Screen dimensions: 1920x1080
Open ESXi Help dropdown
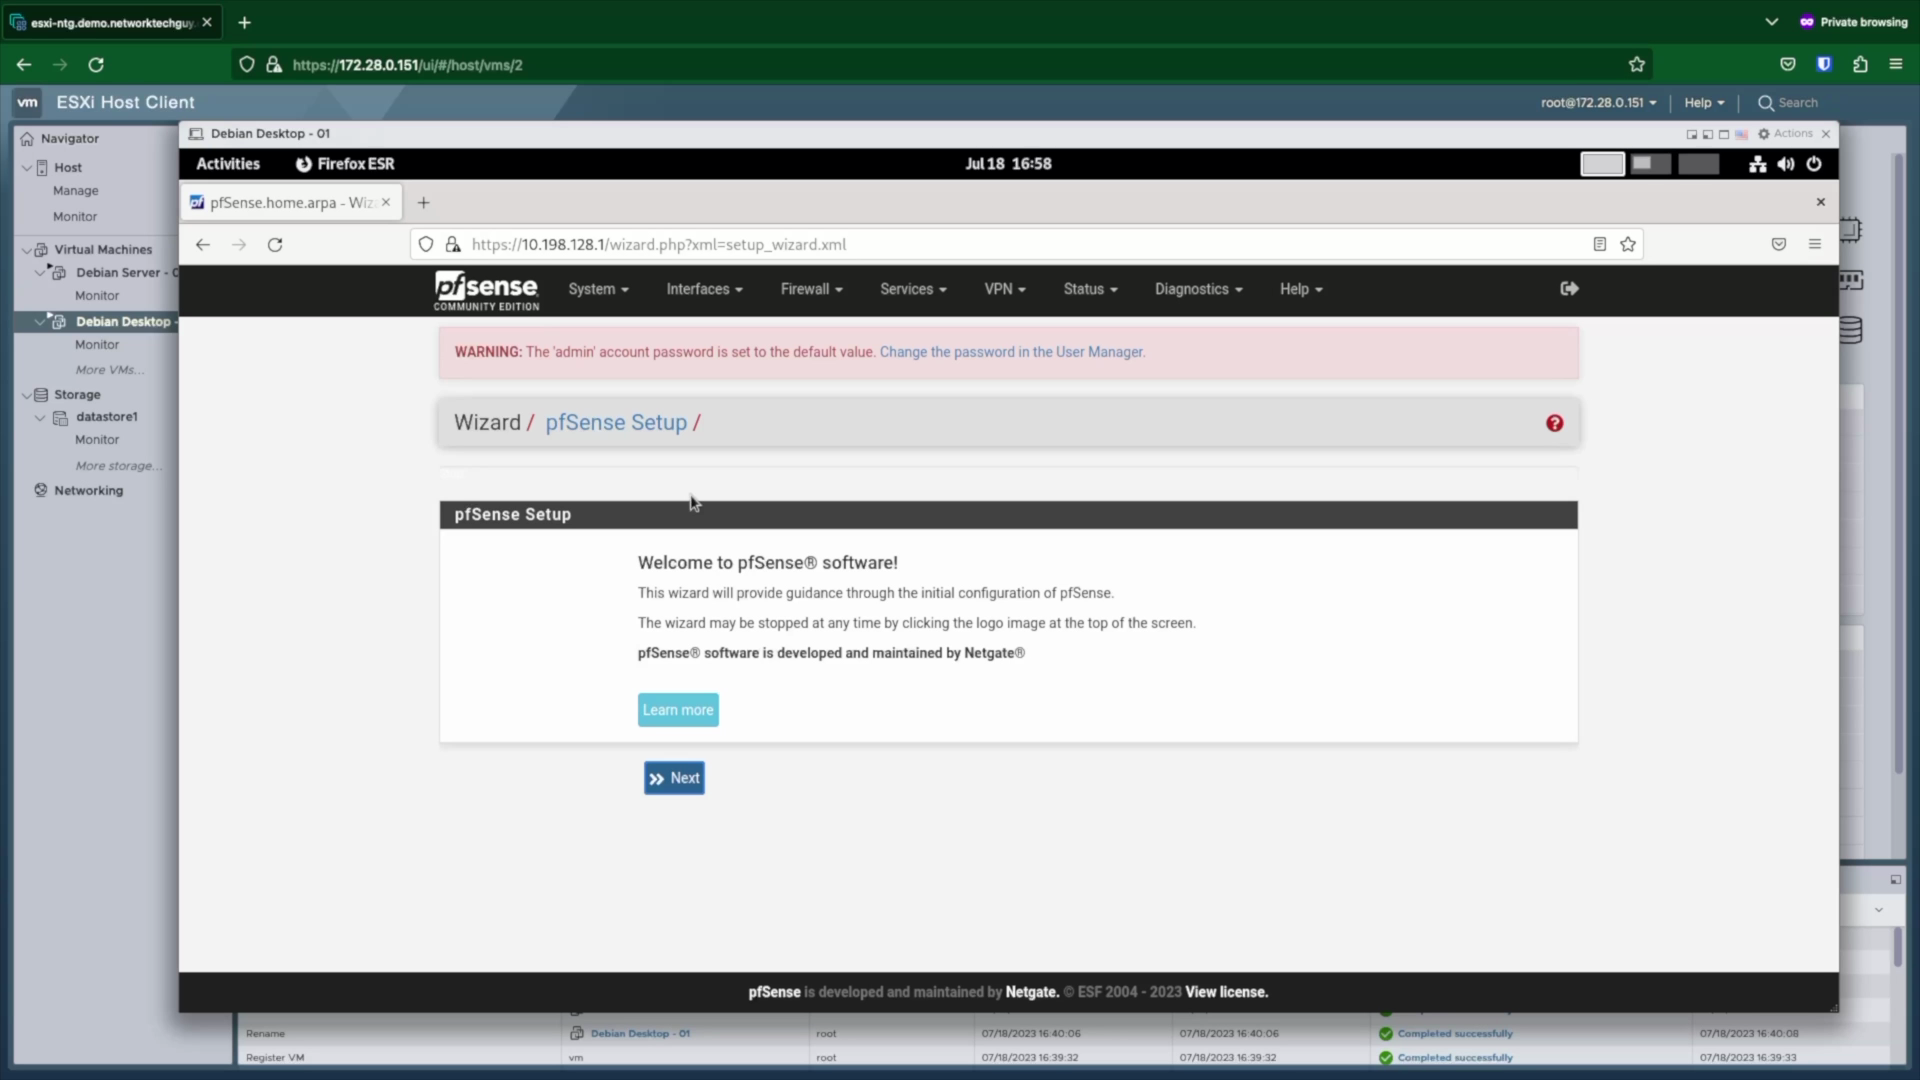(x=1704, y=103)
